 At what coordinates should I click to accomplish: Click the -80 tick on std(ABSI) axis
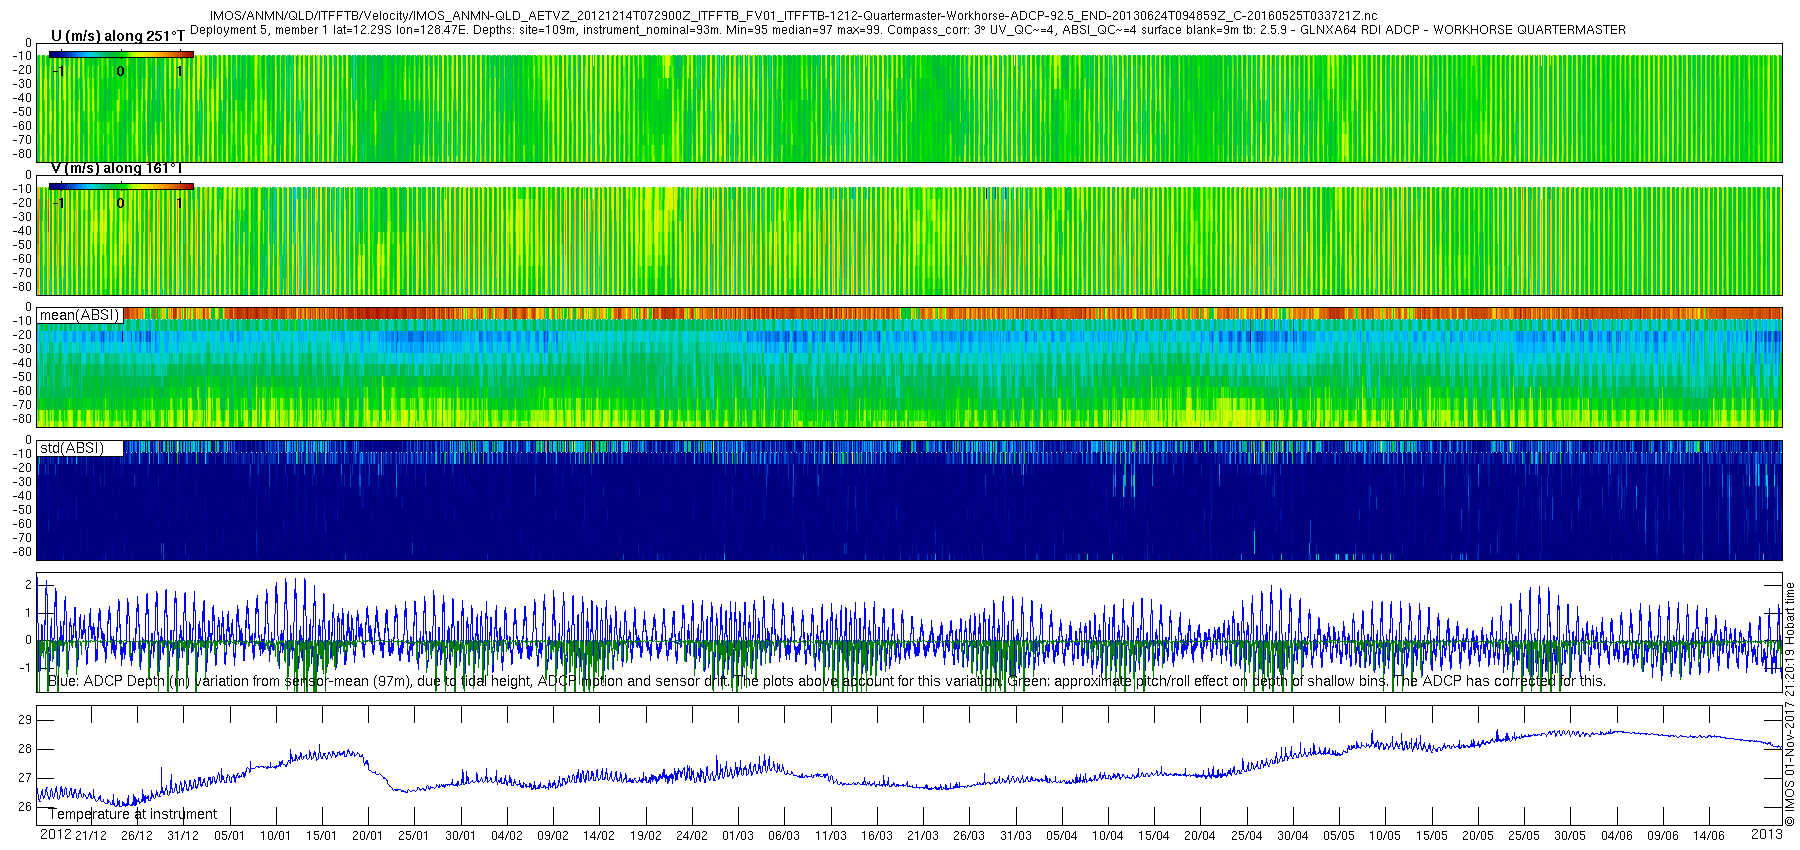(22, 552)
